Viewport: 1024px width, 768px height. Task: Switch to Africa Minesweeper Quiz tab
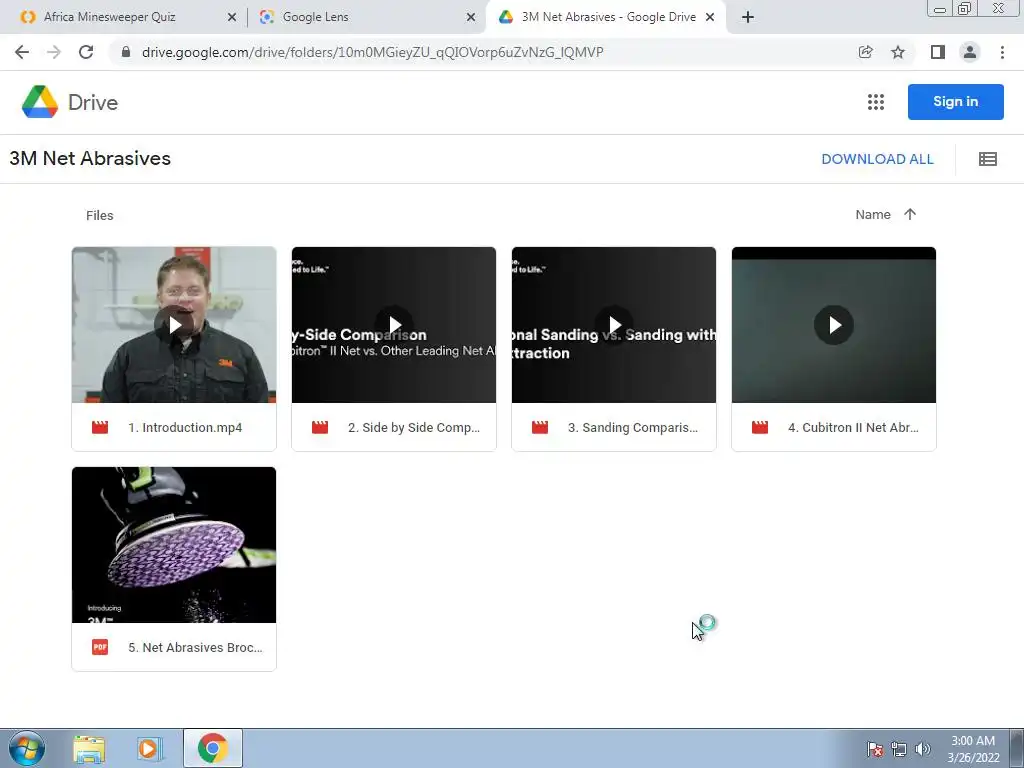click(110, 17)
